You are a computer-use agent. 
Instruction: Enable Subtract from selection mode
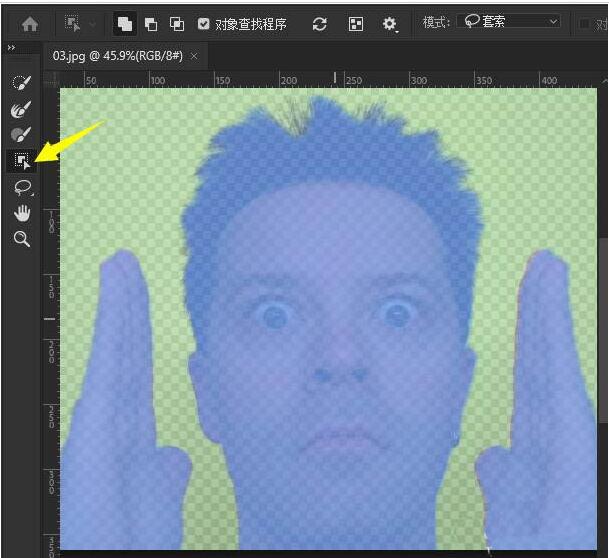[151, 23]
